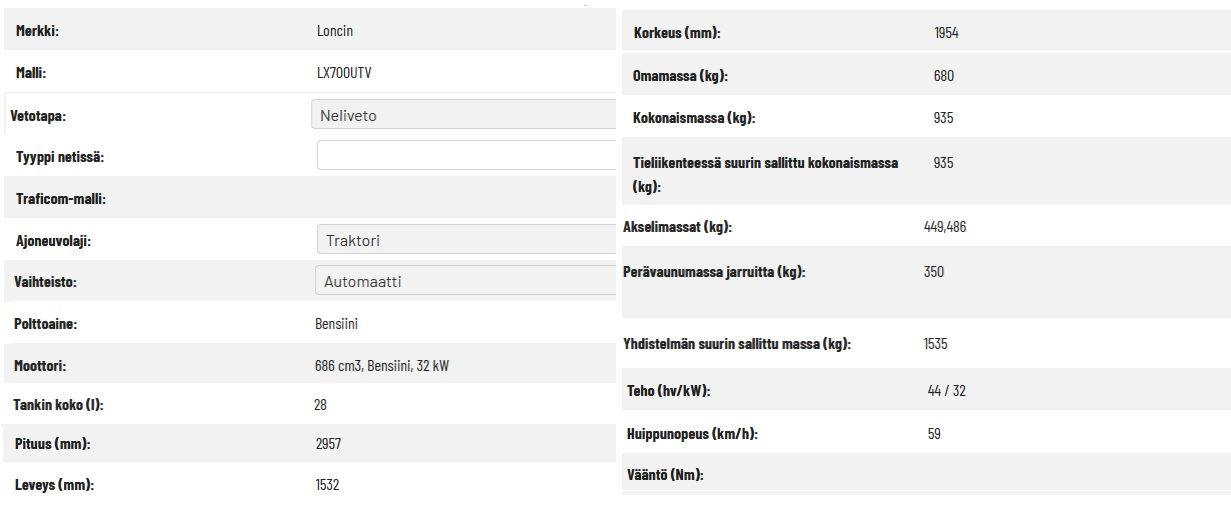The height and width of the screenshot is (512, 1231).
Task: Click the Akselimassat value 449,486
Action: (x=945, y=227)
